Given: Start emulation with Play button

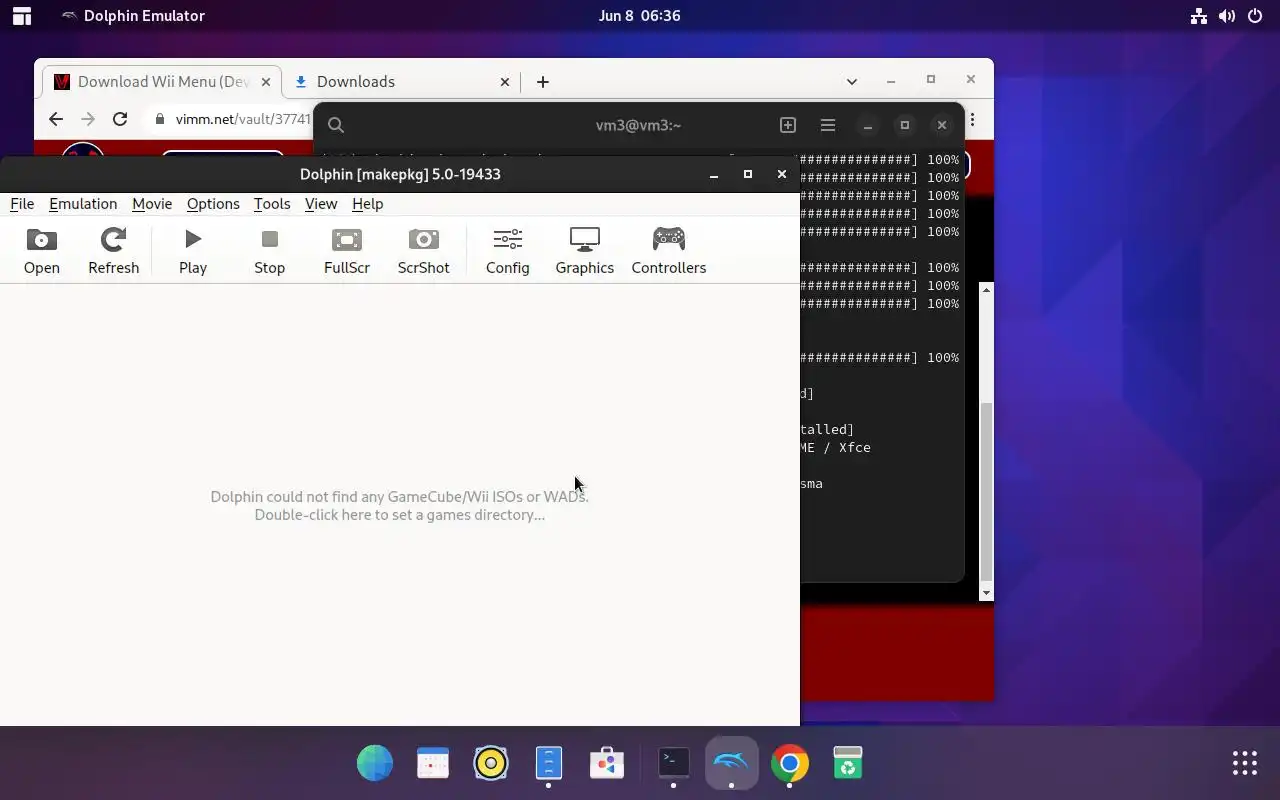Looking at the screenshot, I should 193,250.
